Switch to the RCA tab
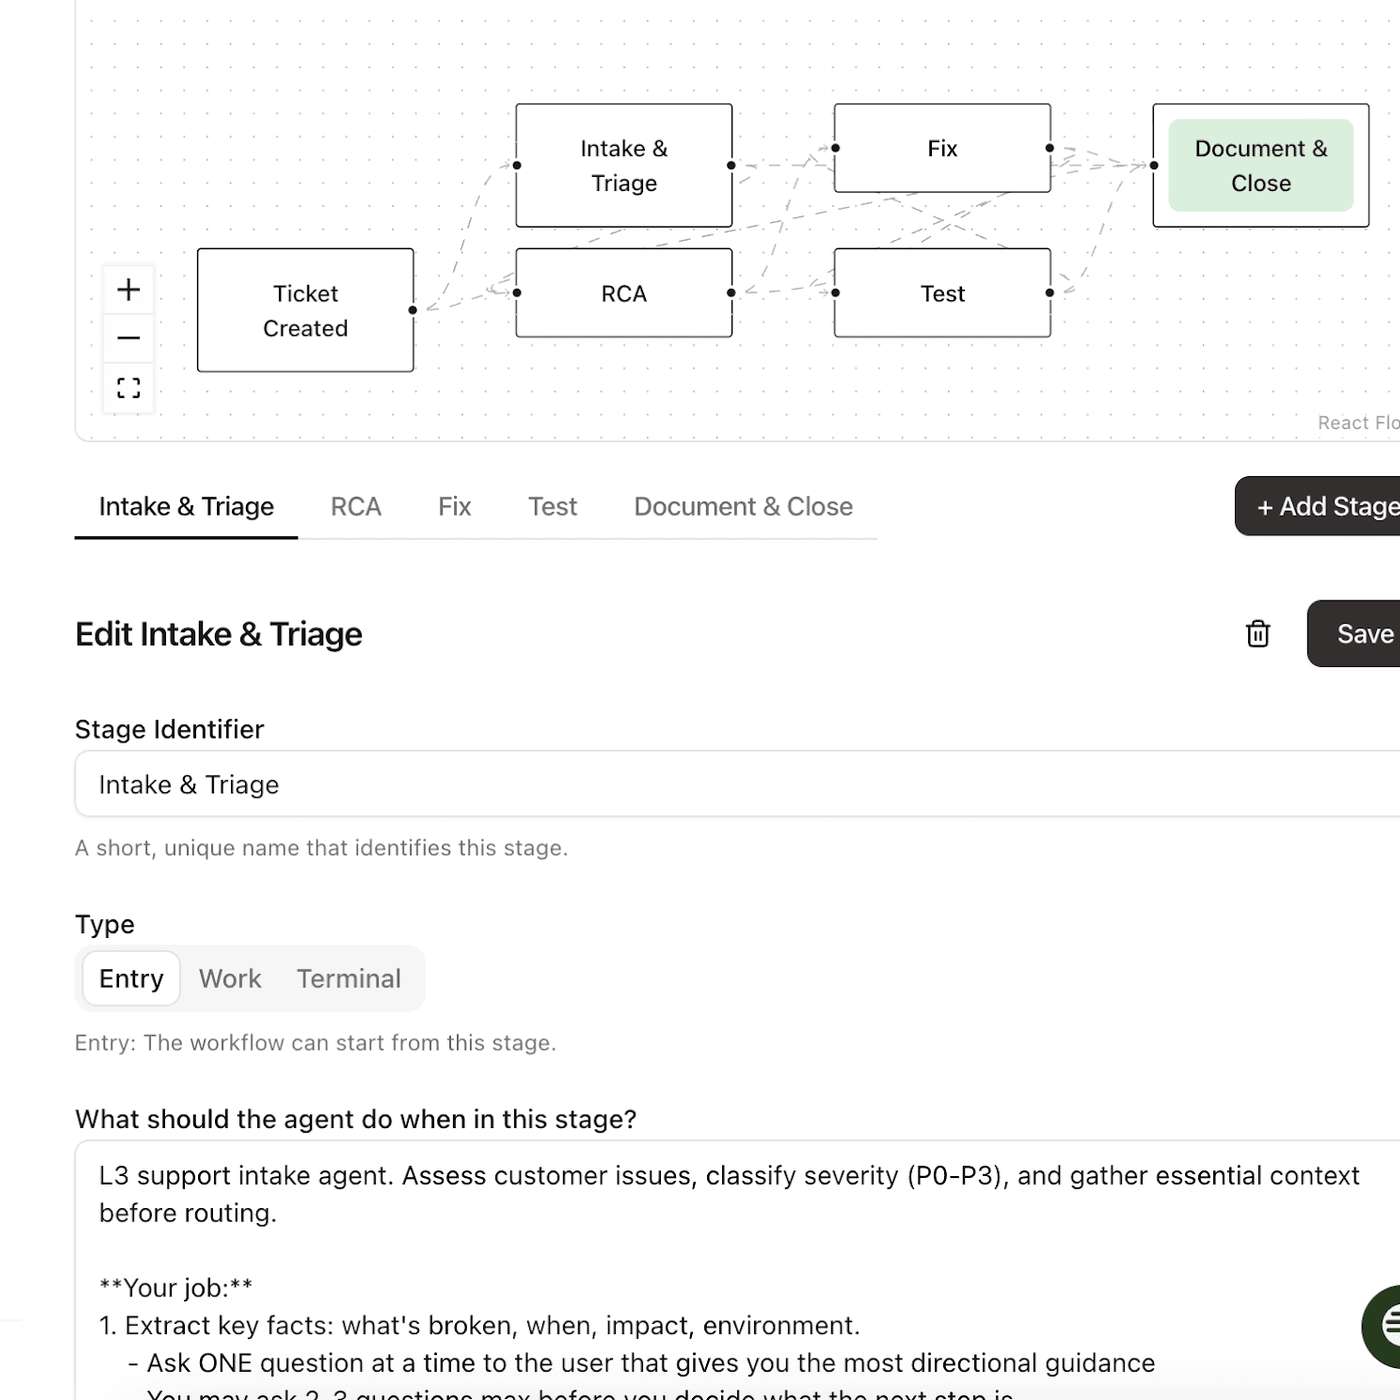Viewport: 1400px width, 1400px height. (356, 507)
